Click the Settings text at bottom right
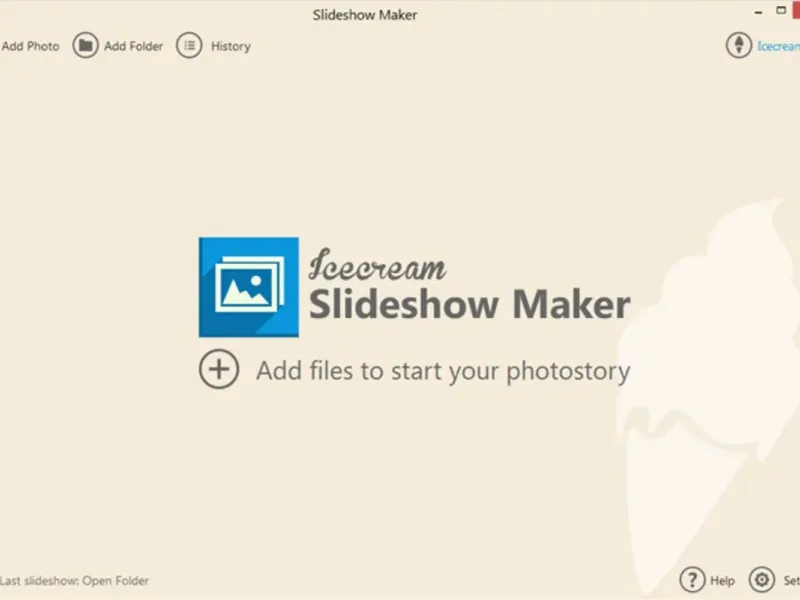 pos(792,581)
